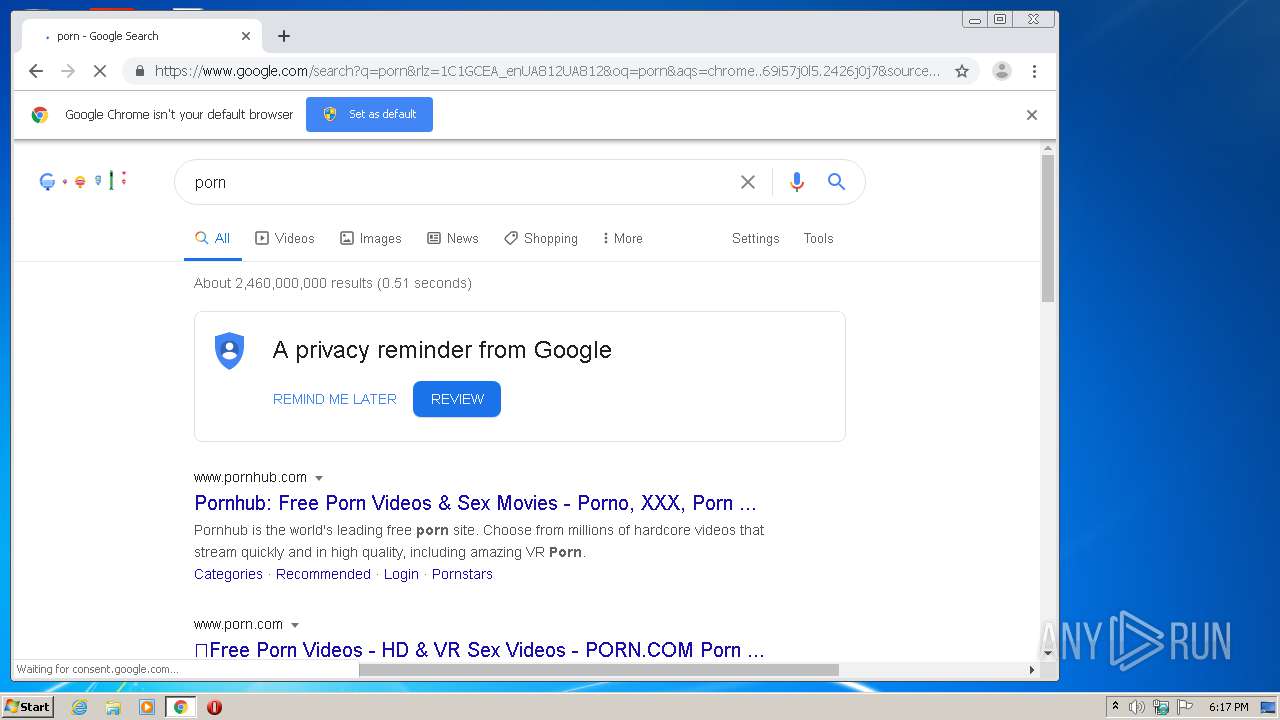Submit search using magnifier icon

[836, 182]
